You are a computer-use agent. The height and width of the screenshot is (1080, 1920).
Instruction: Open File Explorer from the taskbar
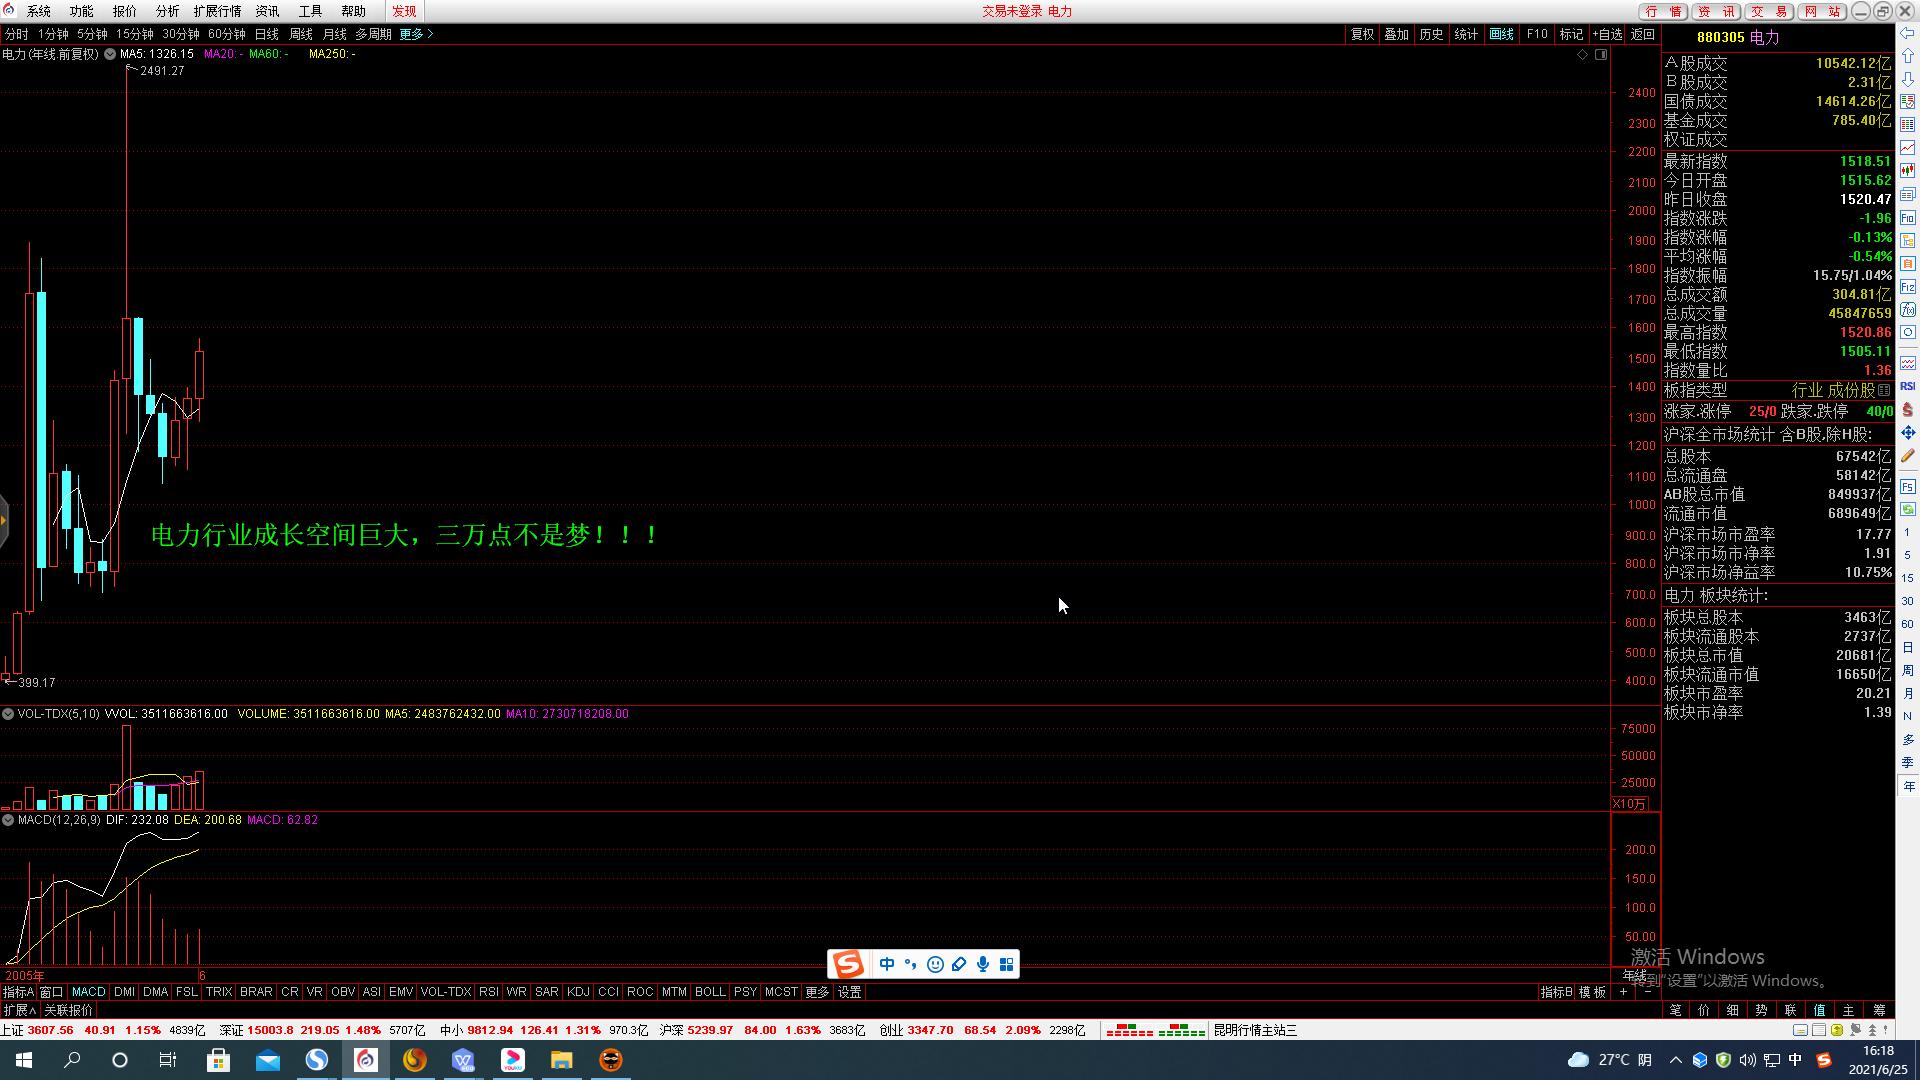tap(561, 1060)
